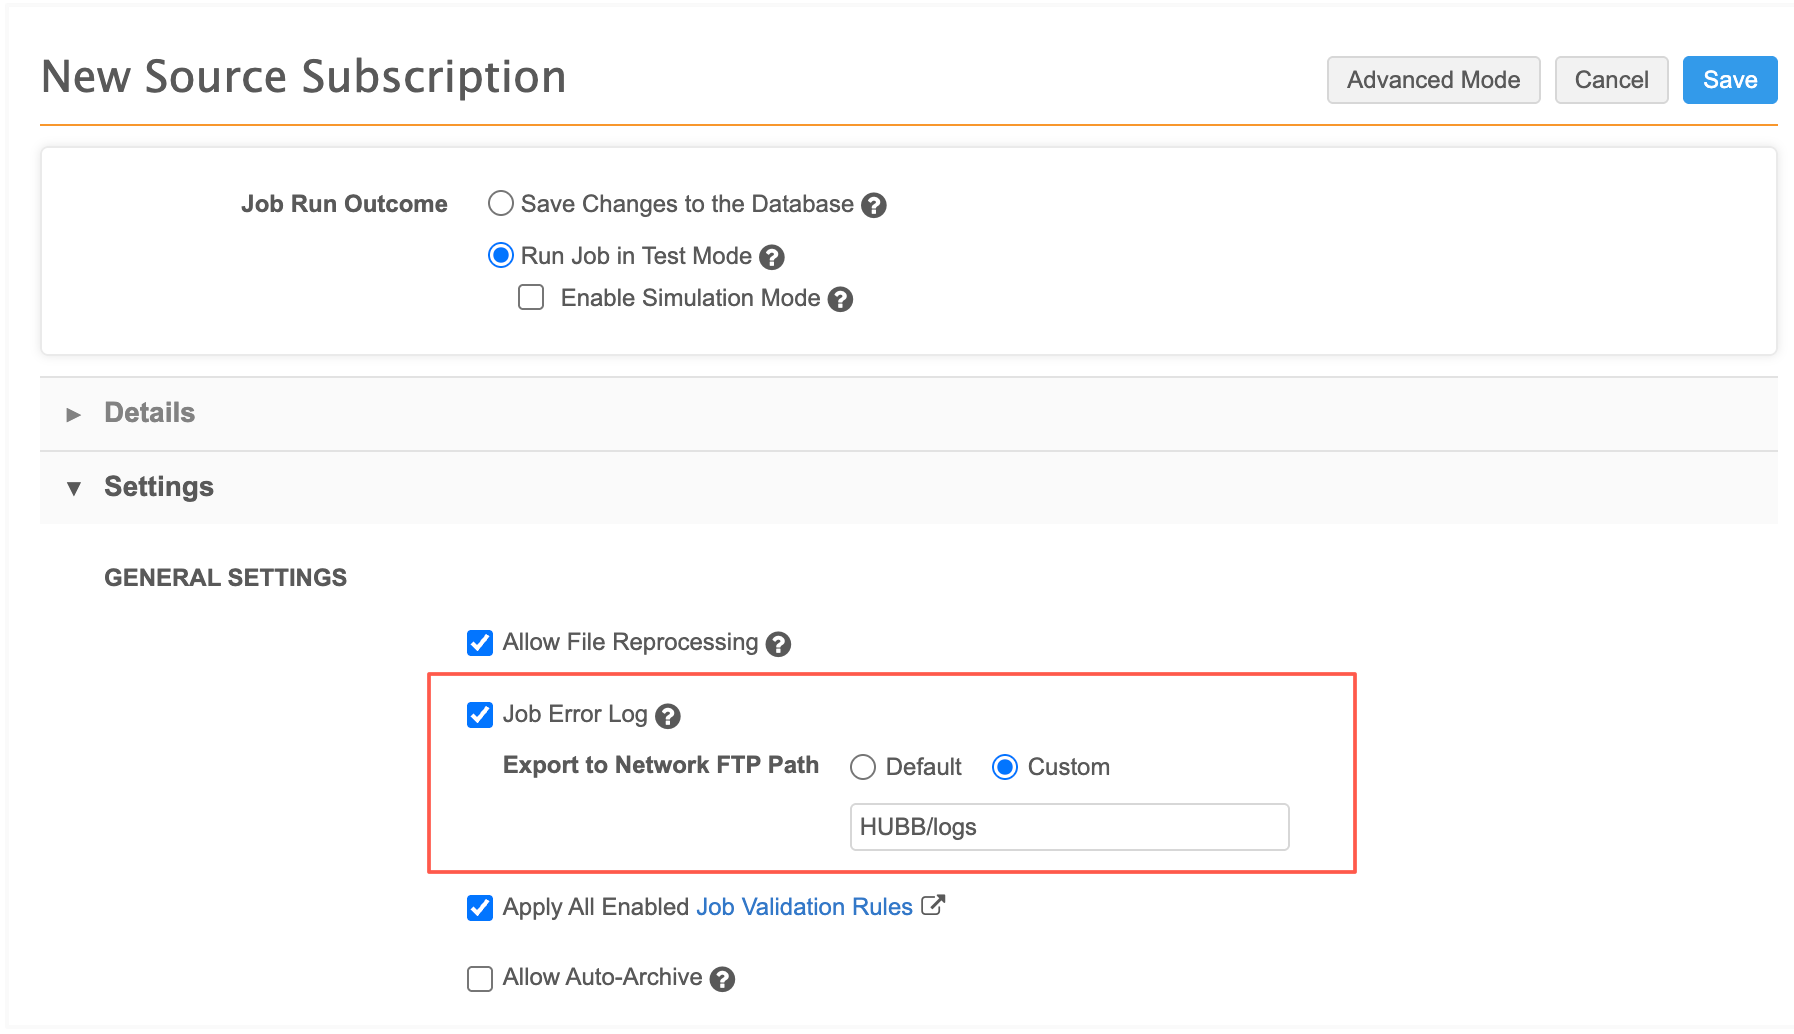Uncheck Allow File Reprocessing
Image resolution: width=1794 pixels, height=1034 pixels.
480,643
